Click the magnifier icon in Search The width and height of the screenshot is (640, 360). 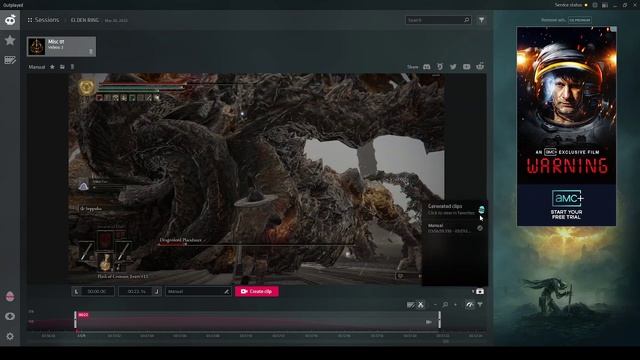tap(467, 20)
